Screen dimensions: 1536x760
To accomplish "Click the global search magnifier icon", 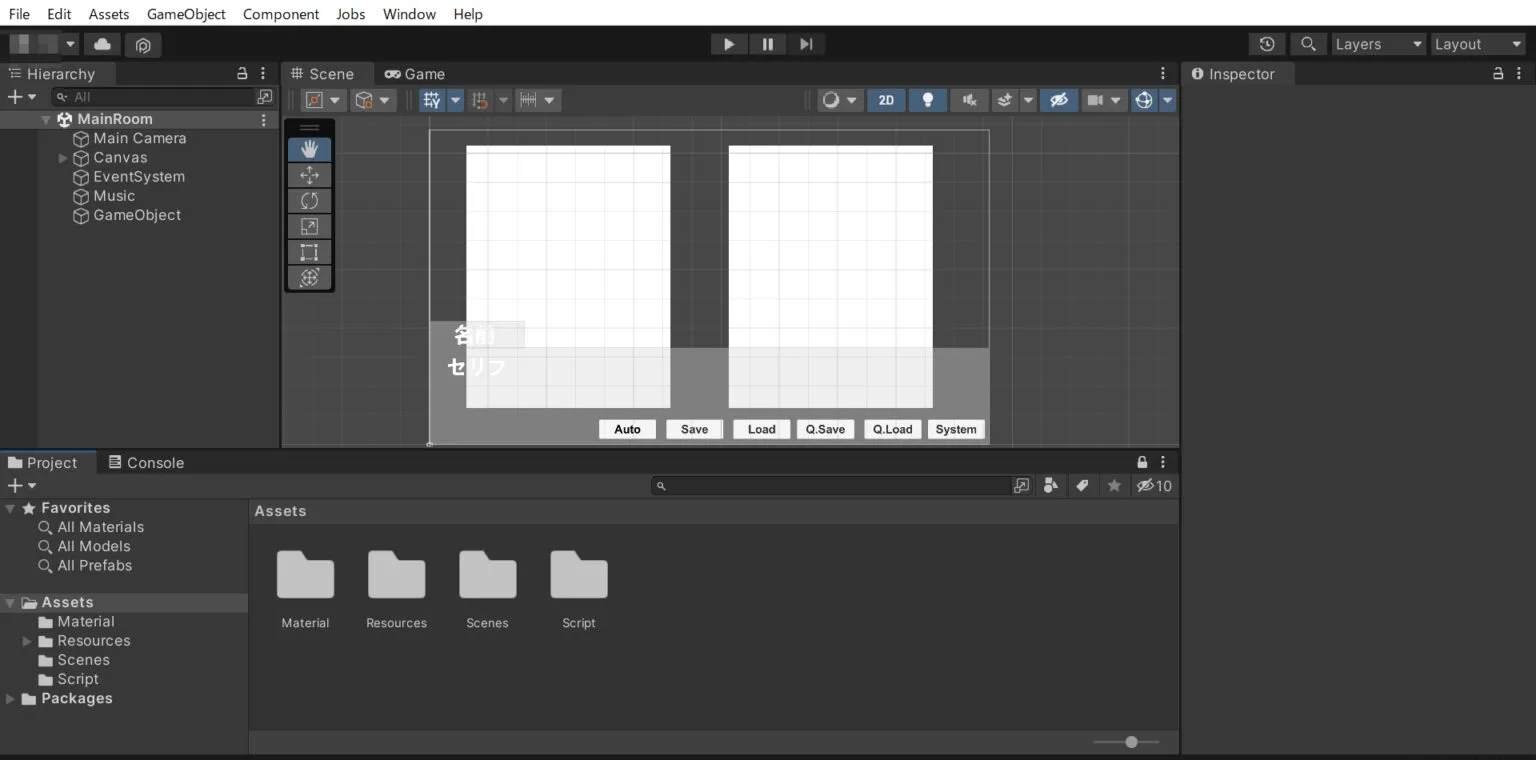I will [x=1307, y=44].
